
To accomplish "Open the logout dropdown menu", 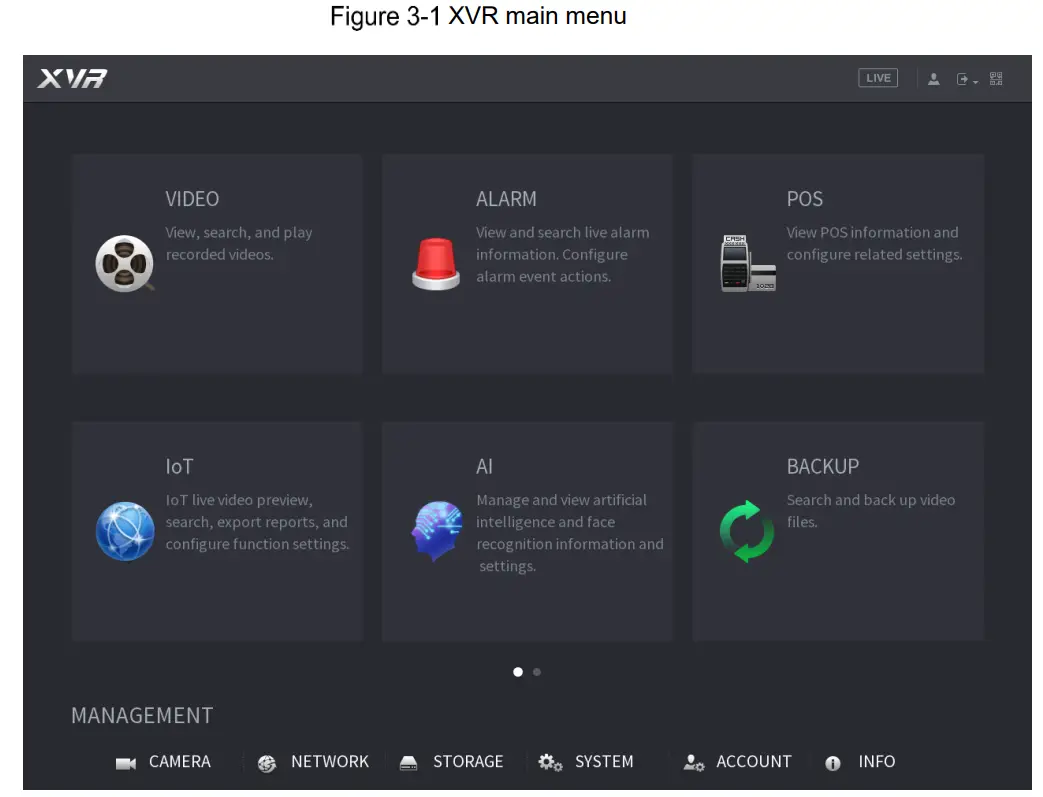I will point(967,80).
